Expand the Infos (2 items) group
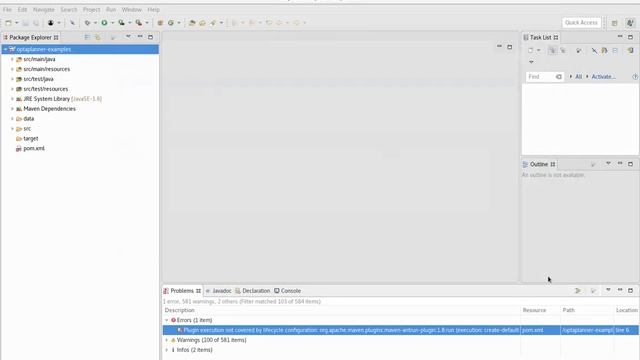This screenshot has height=360, width=640. point(167,350)
